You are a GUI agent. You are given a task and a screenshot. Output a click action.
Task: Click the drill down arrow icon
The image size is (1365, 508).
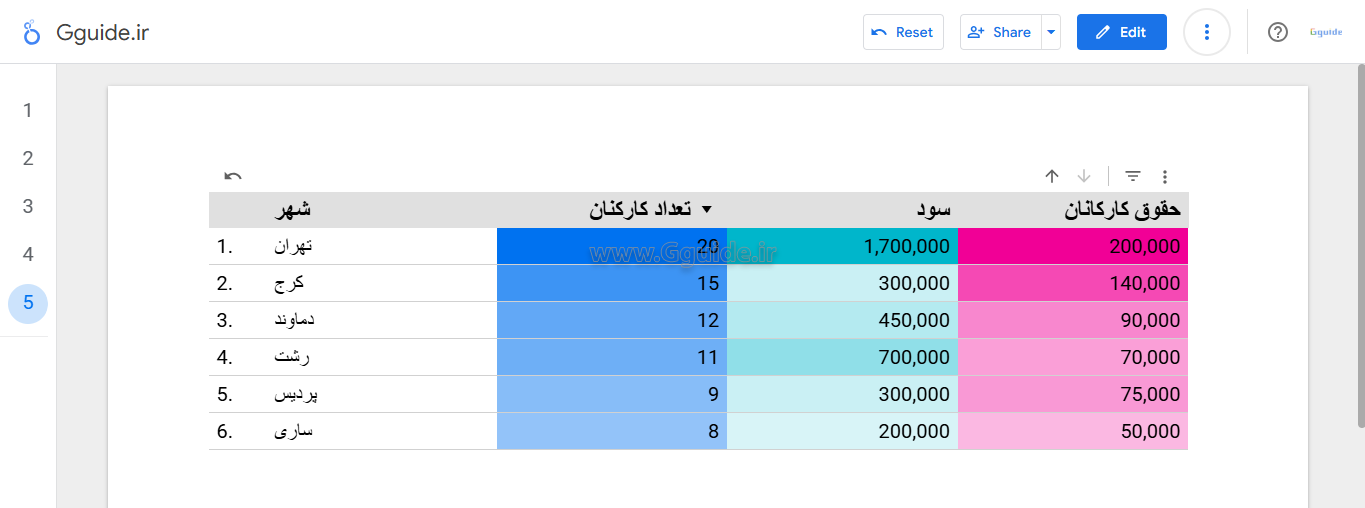click(1084, 176)
